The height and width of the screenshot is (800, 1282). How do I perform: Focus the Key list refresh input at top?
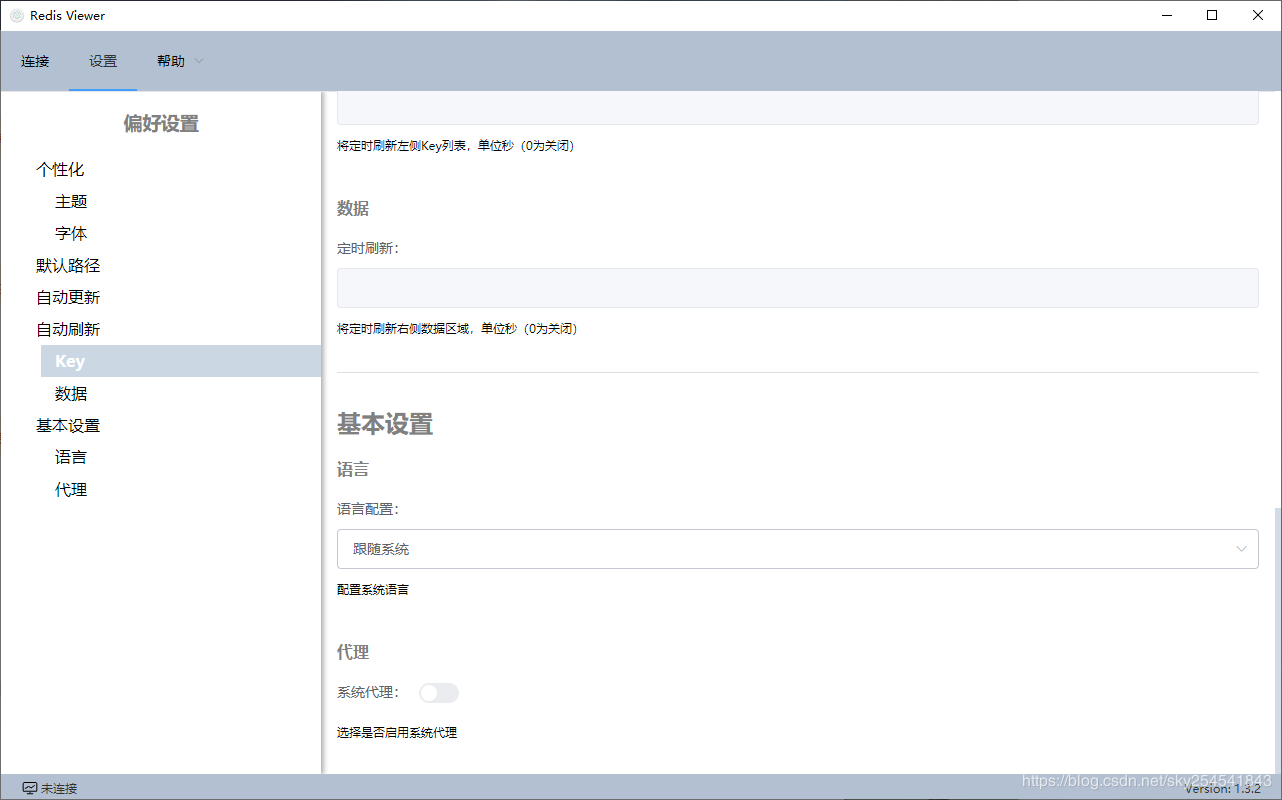point(797,108)
